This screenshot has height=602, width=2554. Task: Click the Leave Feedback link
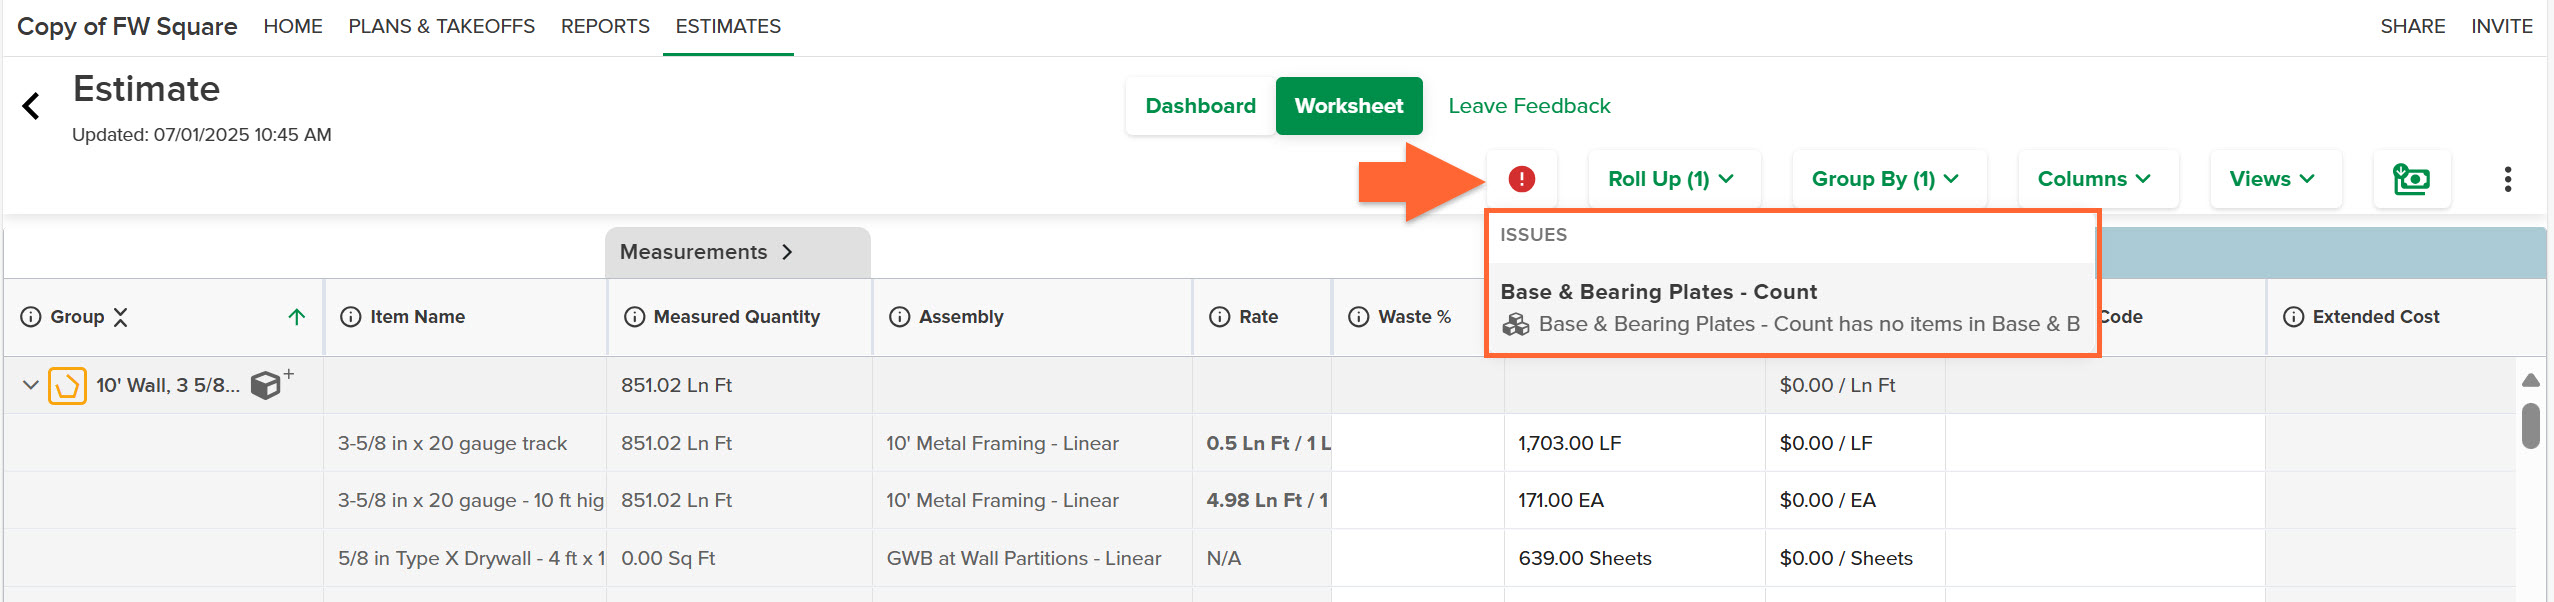point(1529,106)
